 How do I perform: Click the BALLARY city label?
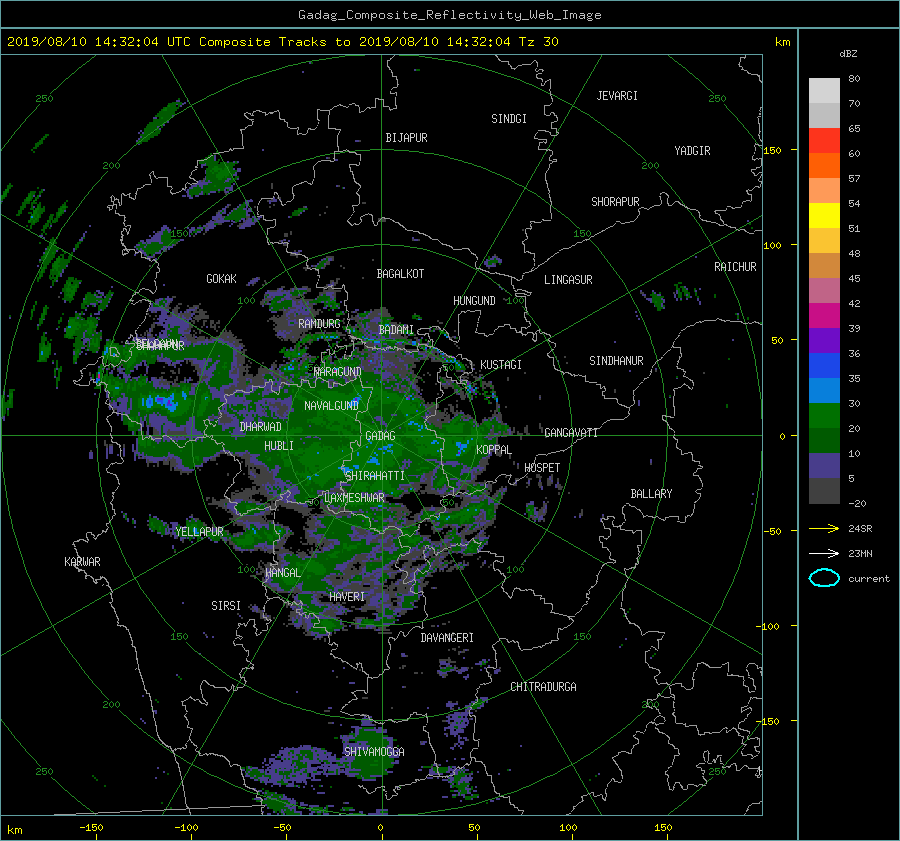[651, 494]
